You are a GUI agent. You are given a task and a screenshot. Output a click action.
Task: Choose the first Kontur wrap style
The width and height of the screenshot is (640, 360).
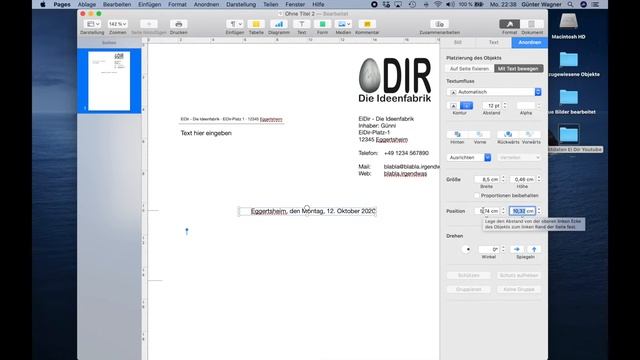click(x=453, y=106)
